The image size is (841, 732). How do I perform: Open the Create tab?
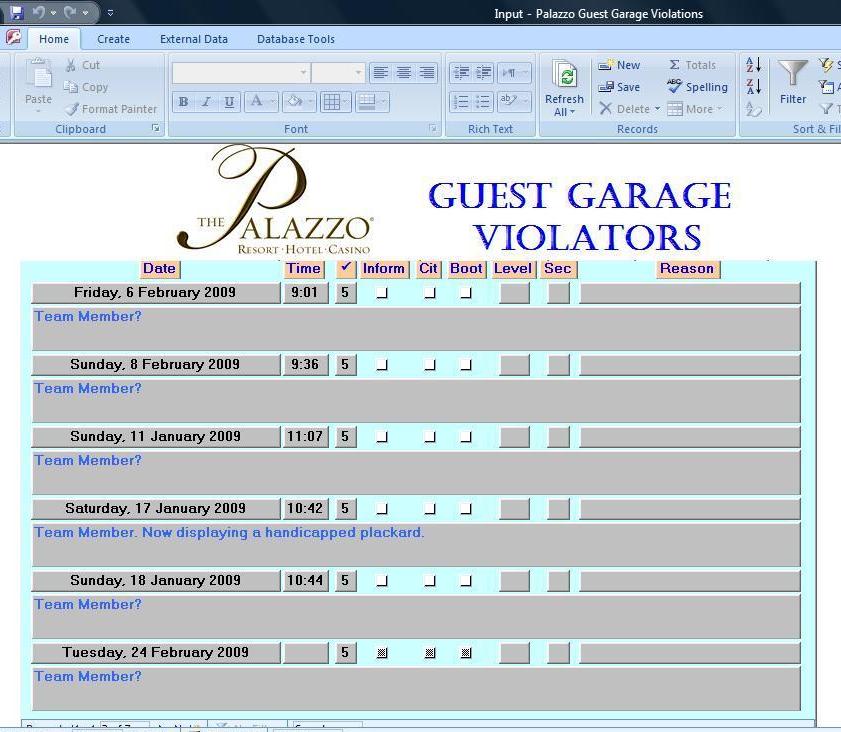coord(113,39)
